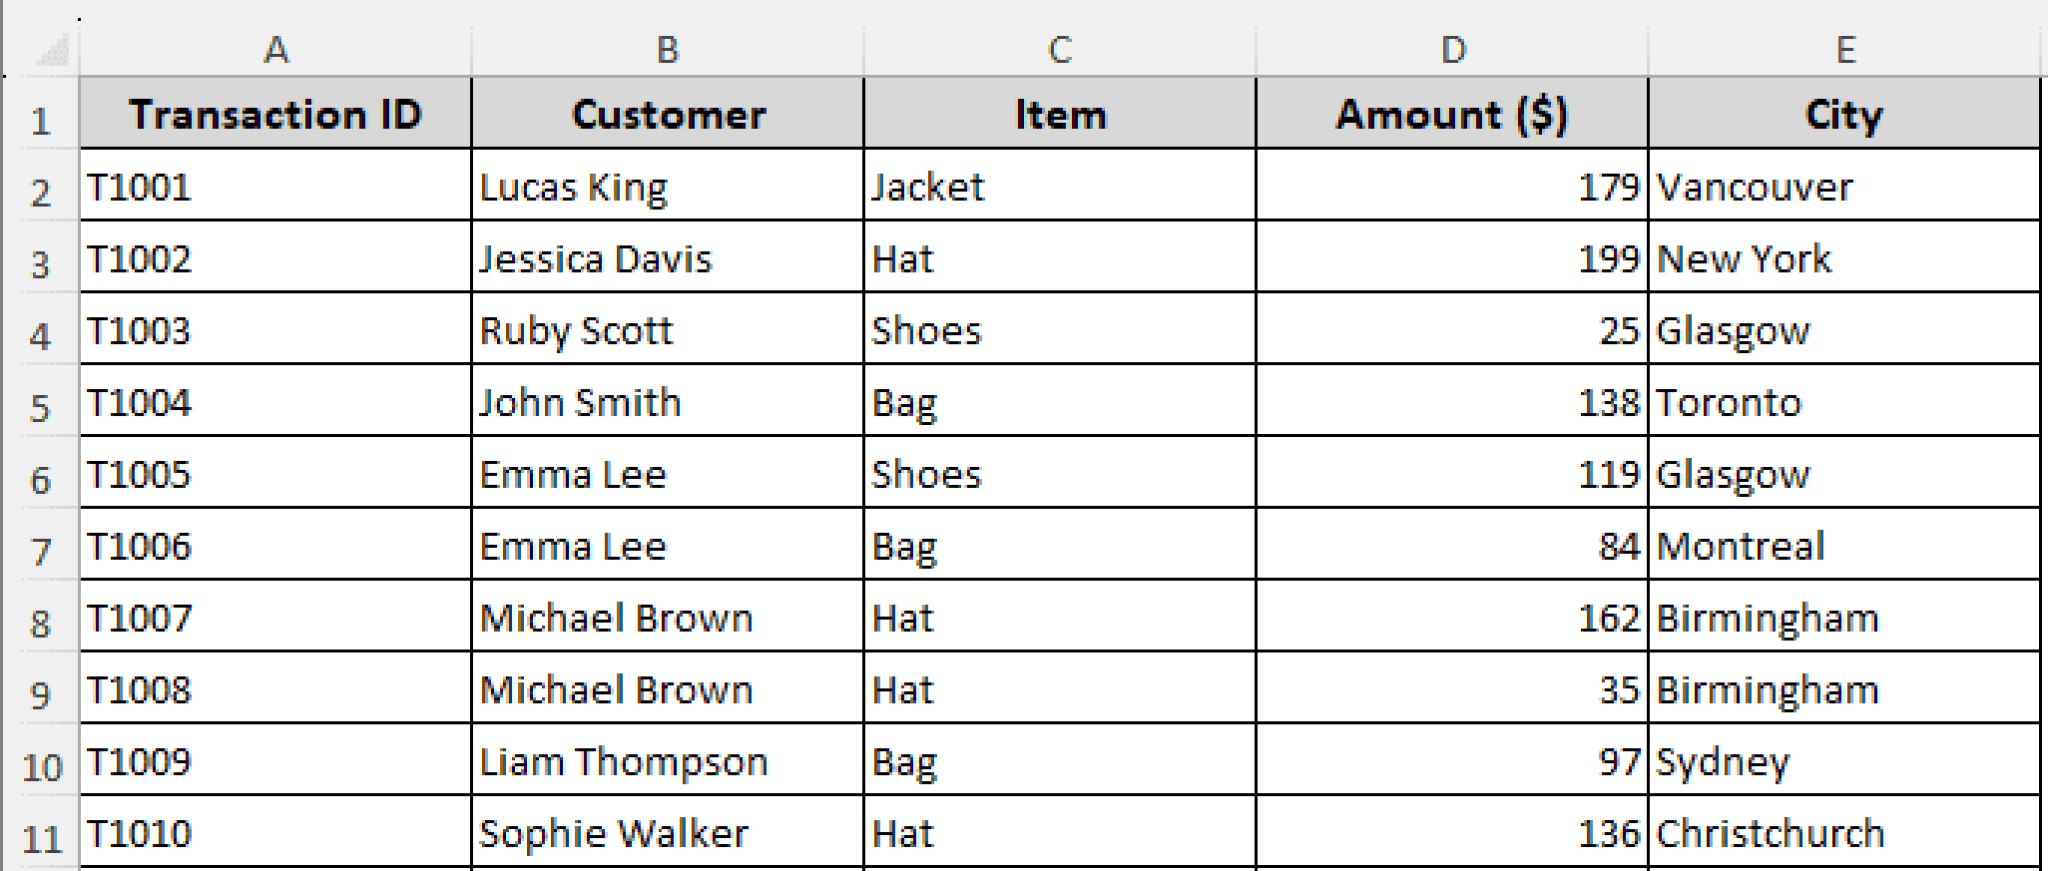This screenshot has width=2048, height=871.
Task: Click the Transaction ID header cell
Action: click(275, 114)
